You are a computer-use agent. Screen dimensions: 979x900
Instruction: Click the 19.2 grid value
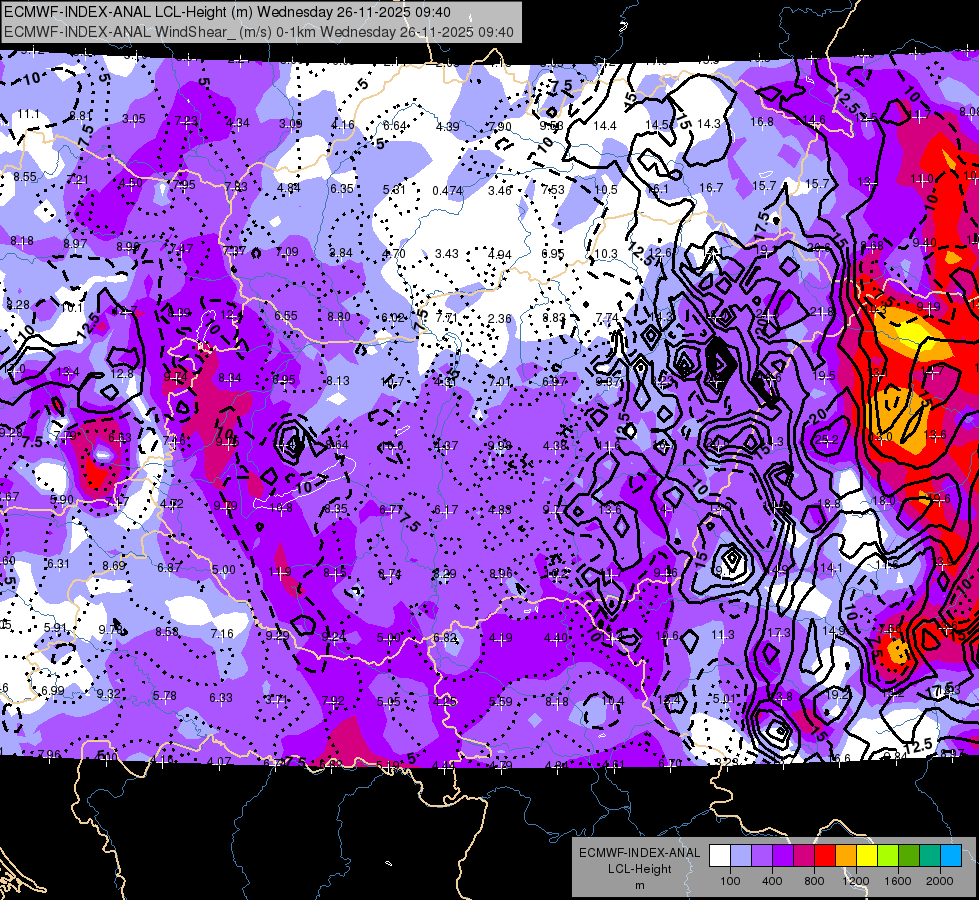click(837, 694)
